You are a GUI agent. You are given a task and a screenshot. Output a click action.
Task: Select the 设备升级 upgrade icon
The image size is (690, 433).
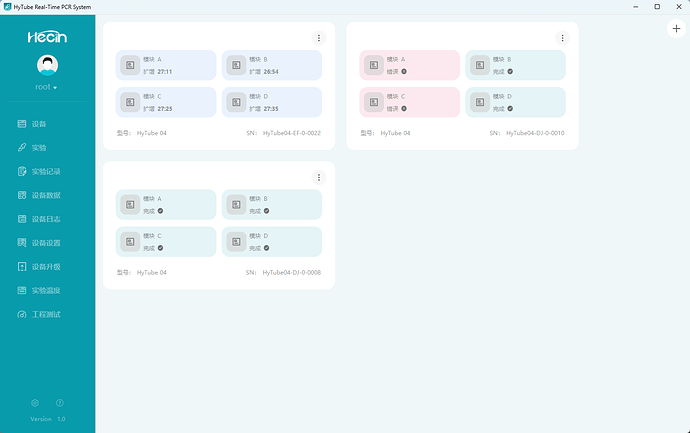coord(22,267)
